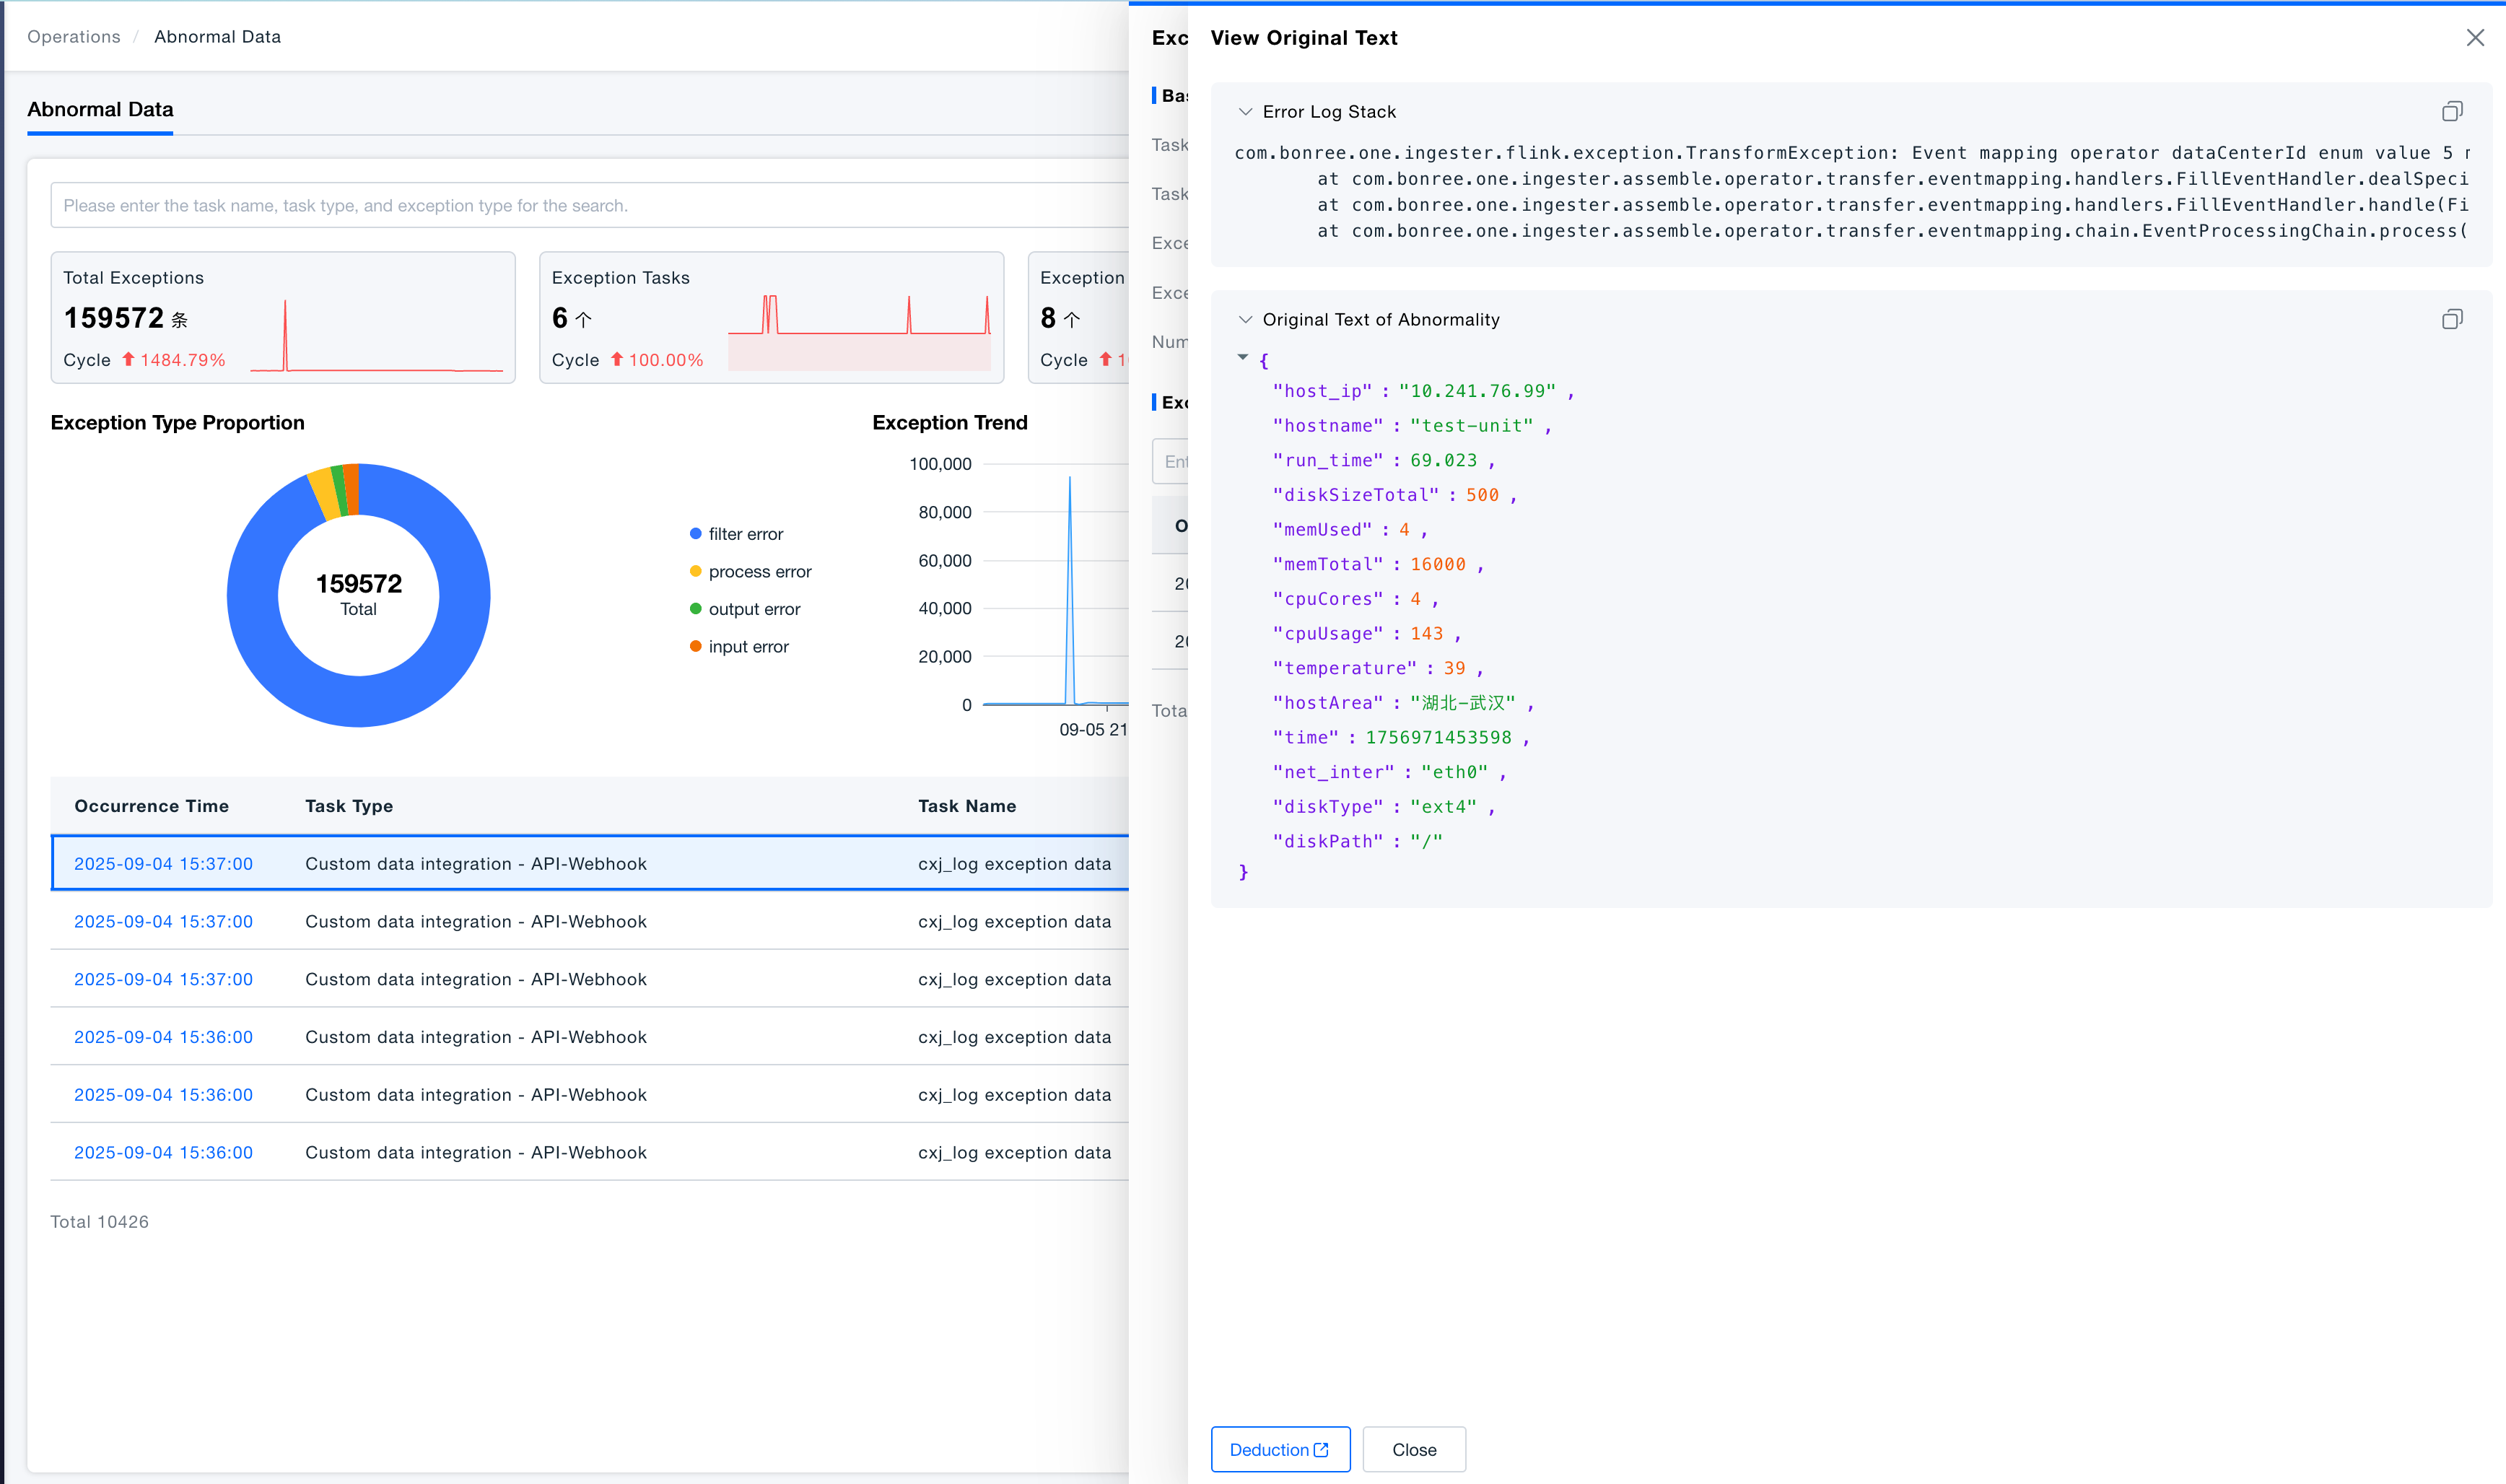Screen dimensions: 2506x1484
Task: Switch to the Abnormal Data tab
Action: [100, 110]
